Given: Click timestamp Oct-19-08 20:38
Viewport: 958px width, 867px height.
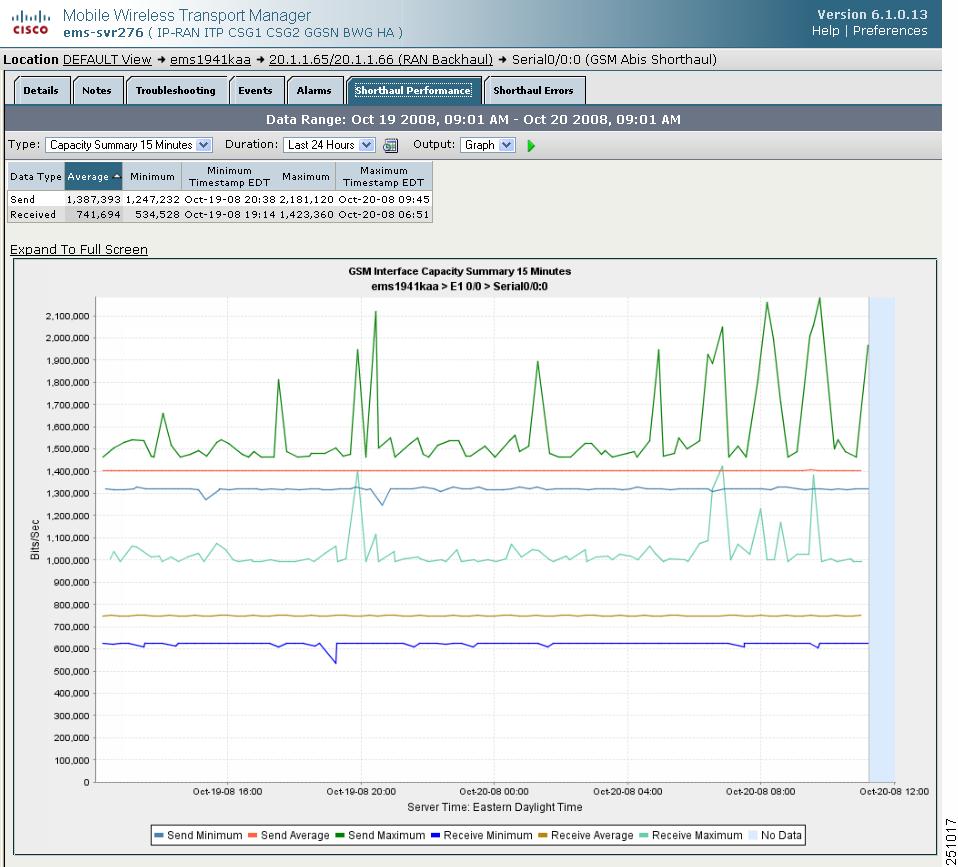Looking at the screenshot, I should [230, 199].
